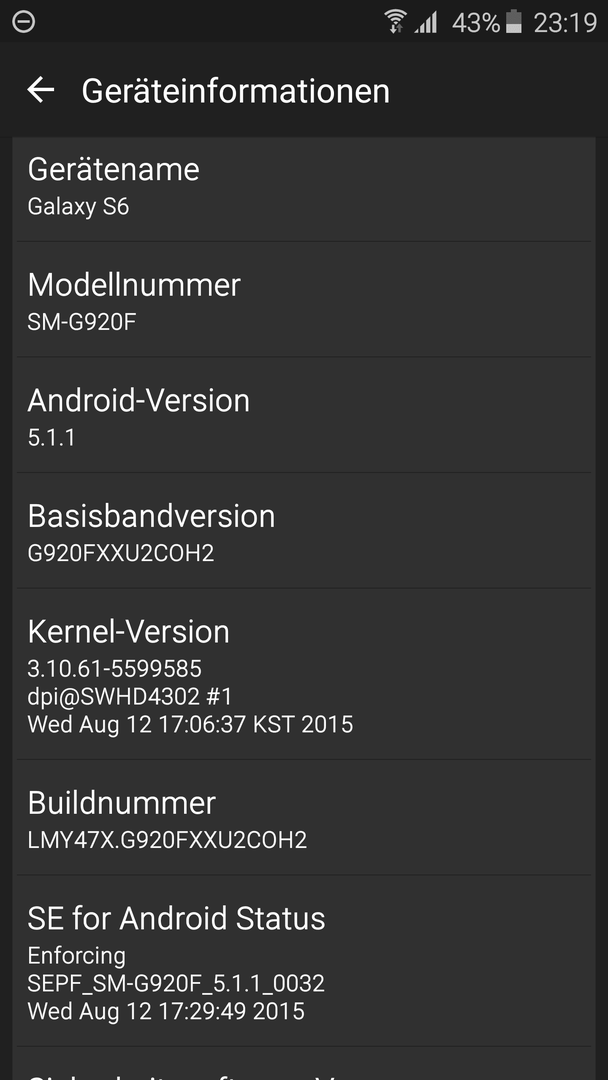Image resolution: width=608 pixels, height=1080 pixels.
Task: Select the Modellnummer entry
Action: click(304, 299)
